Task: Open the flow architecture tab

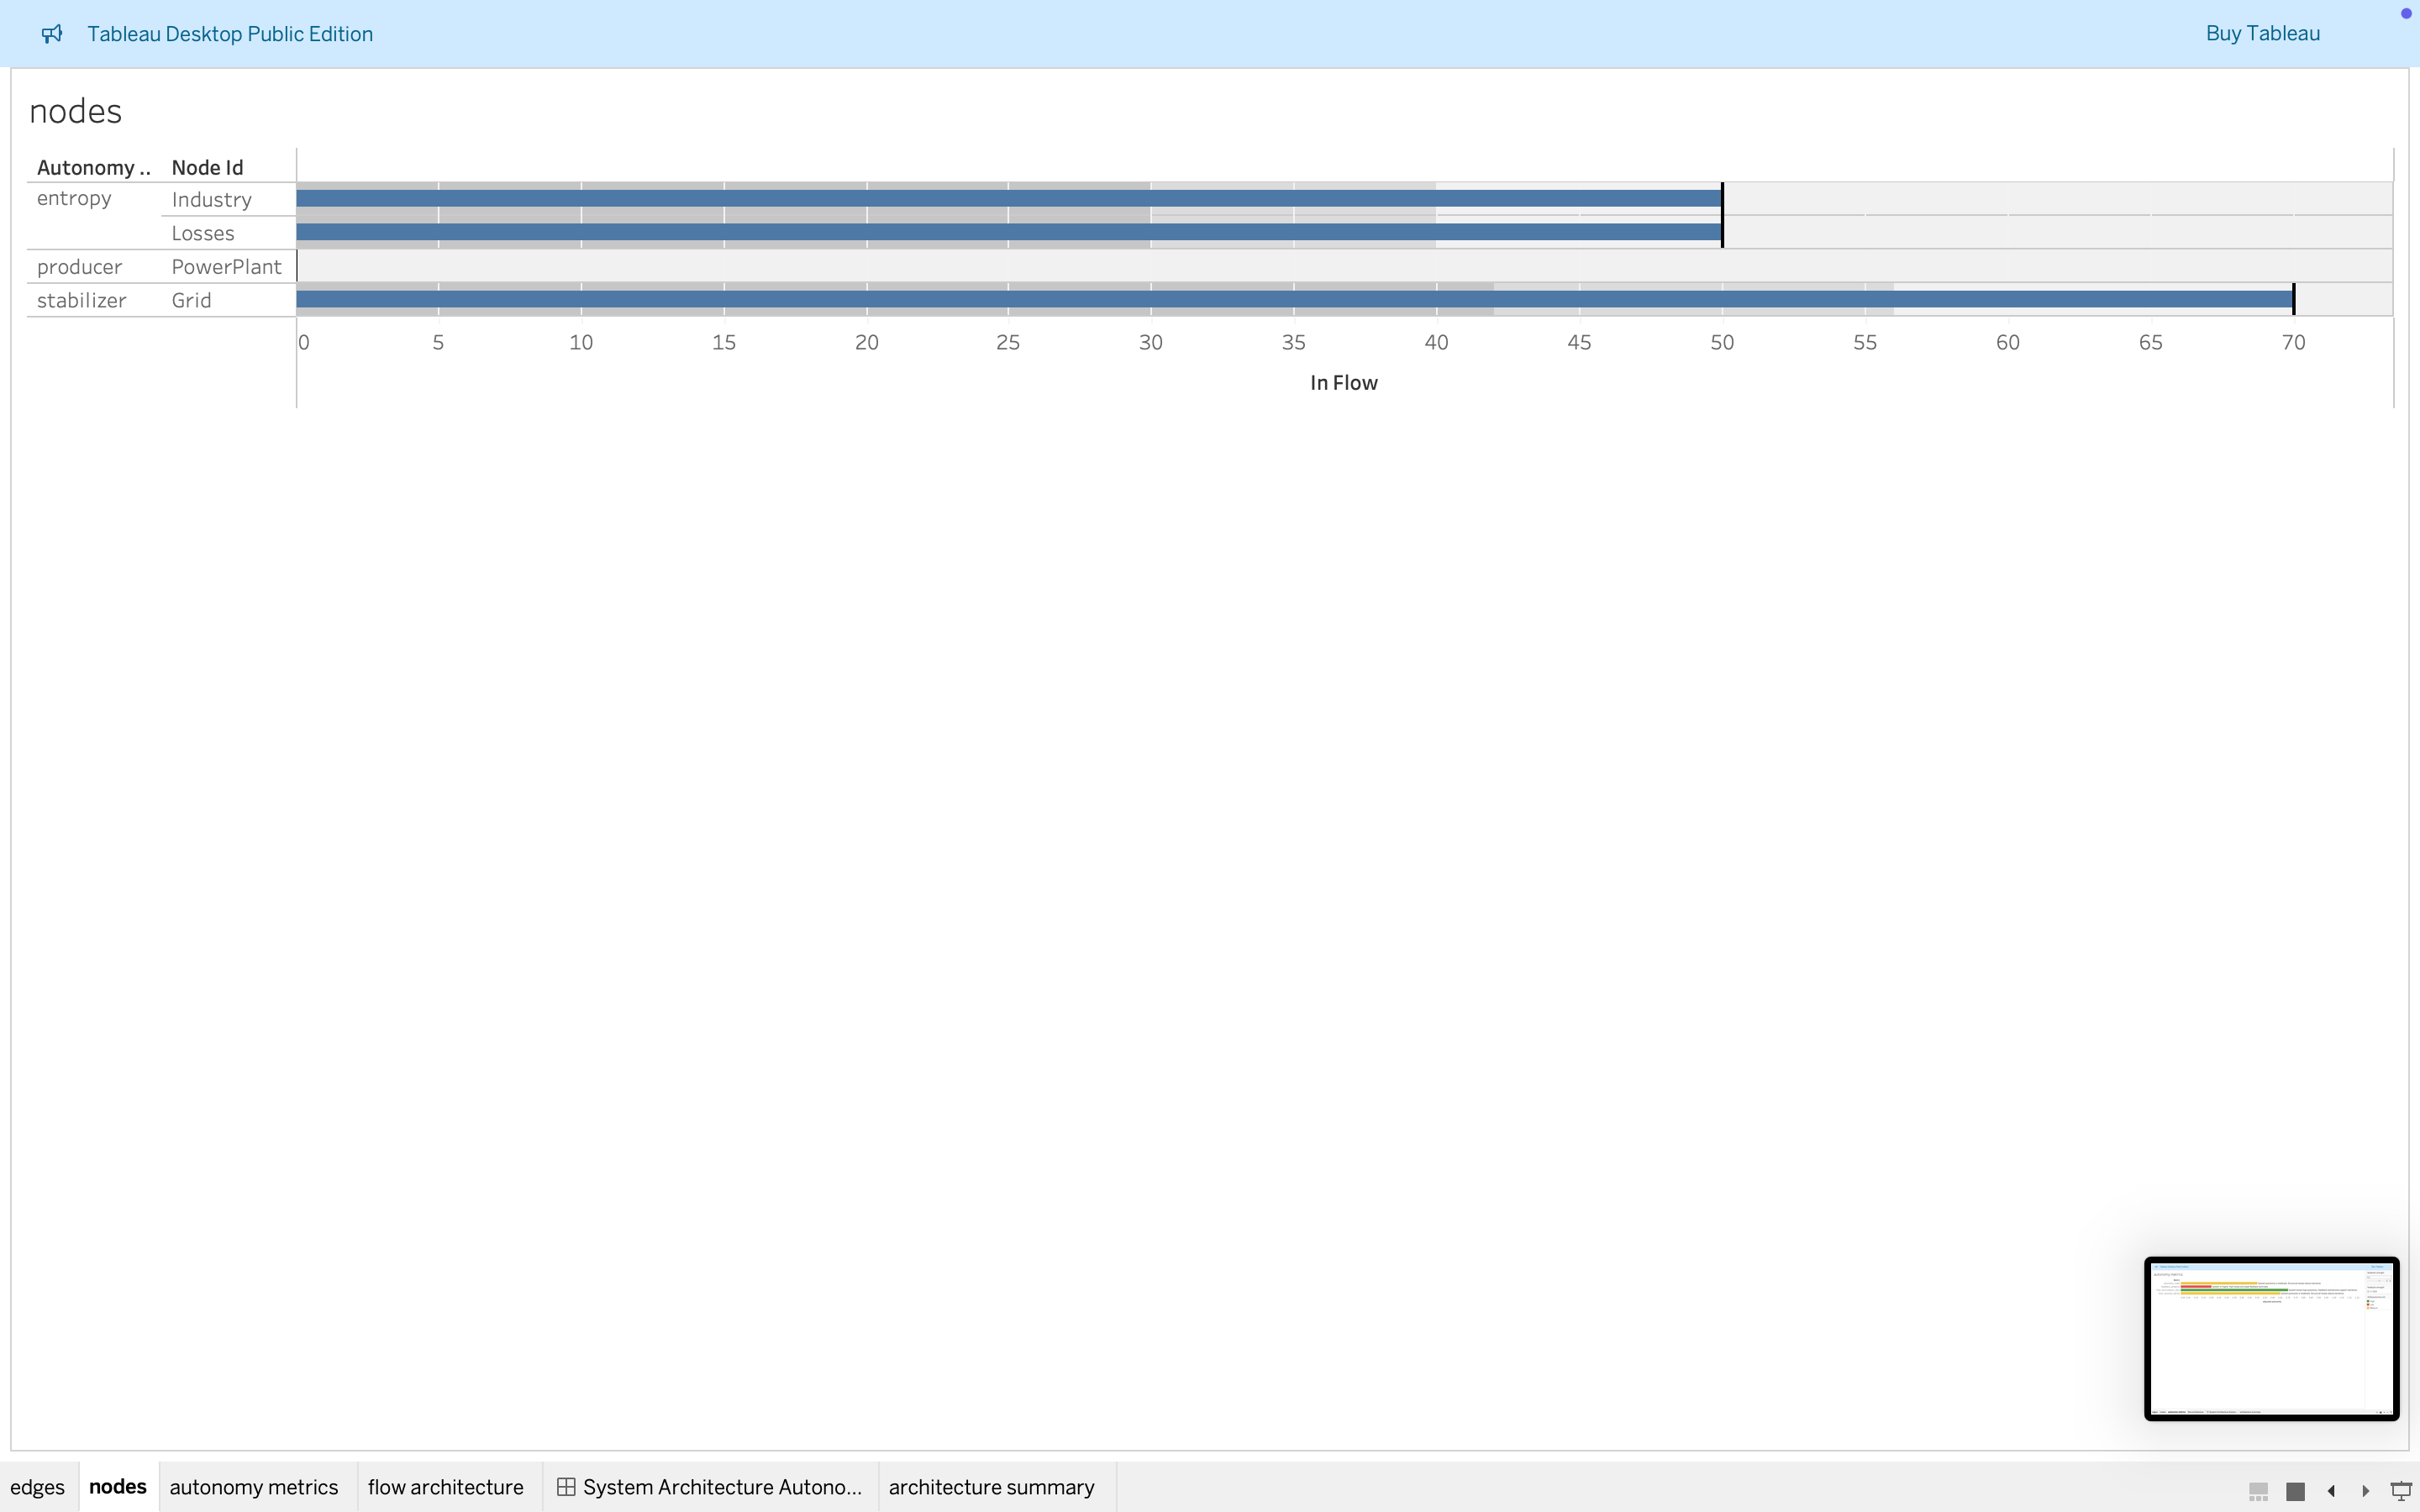Action: (x=445, y=1487)
